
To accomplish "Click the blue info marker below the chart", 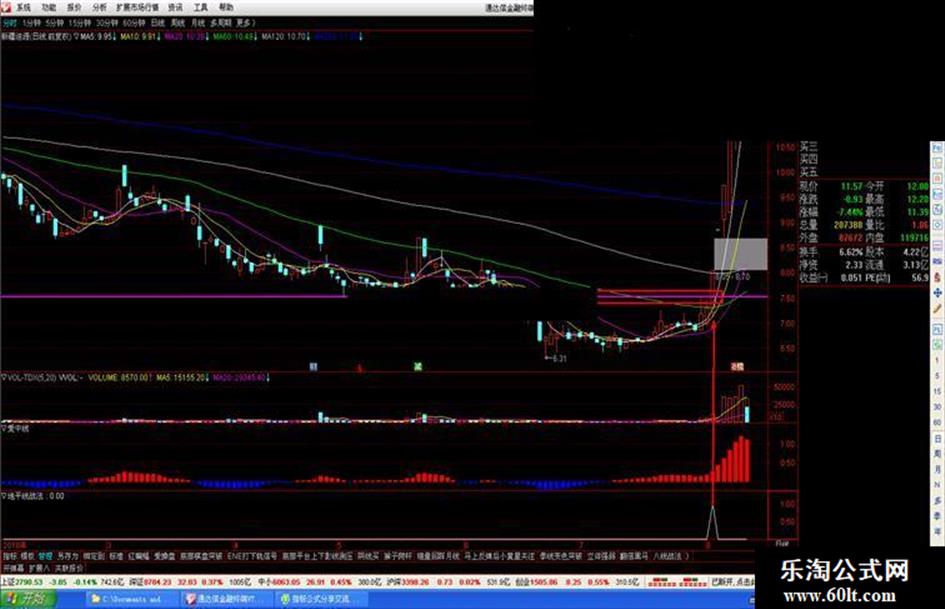I will click(313, 366).
